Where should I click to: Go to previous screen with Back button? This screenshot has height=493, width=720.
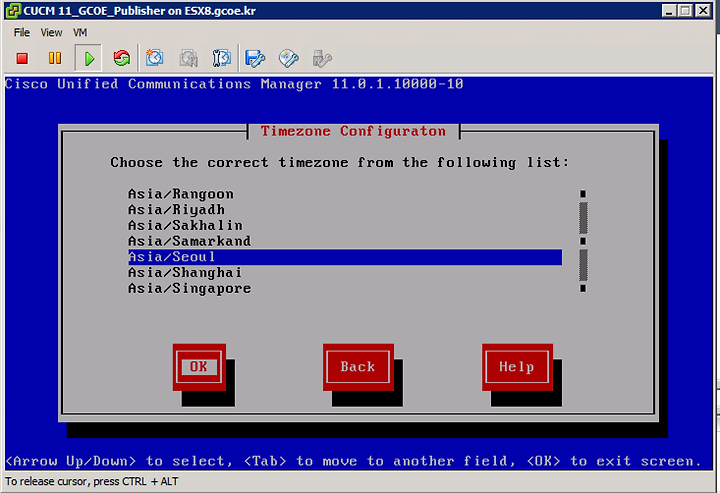click(358, 367)
